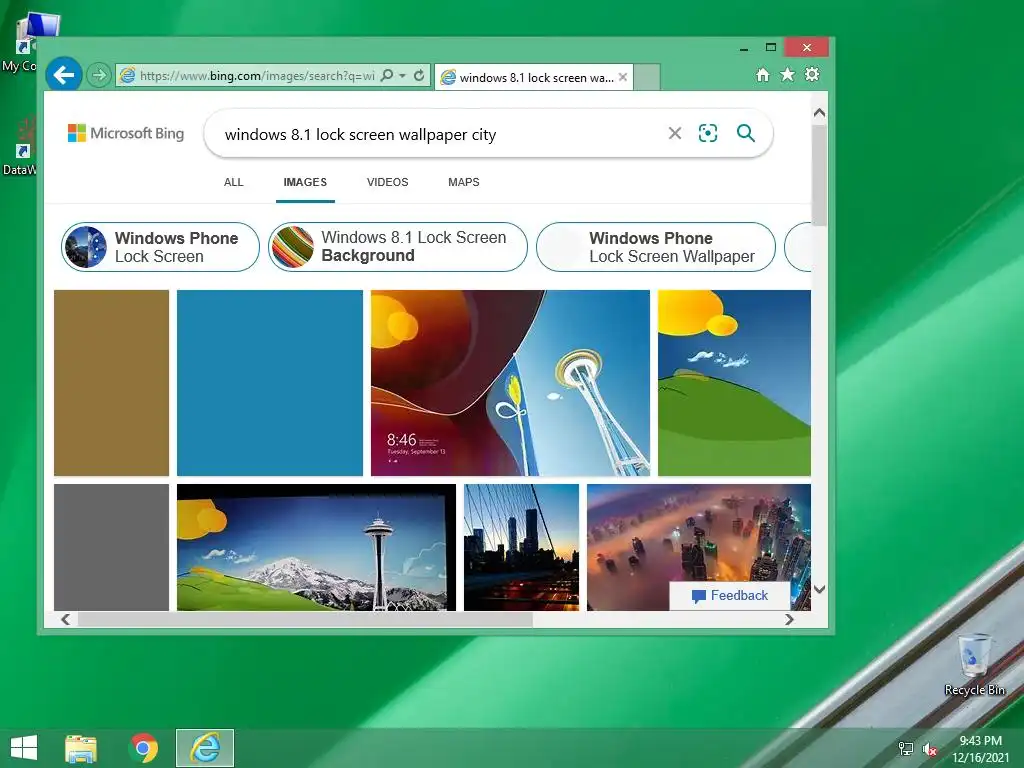Select the 'windows 8.1 lock screen wa...' tab
1024x768 pixels.
coord(534,77)
